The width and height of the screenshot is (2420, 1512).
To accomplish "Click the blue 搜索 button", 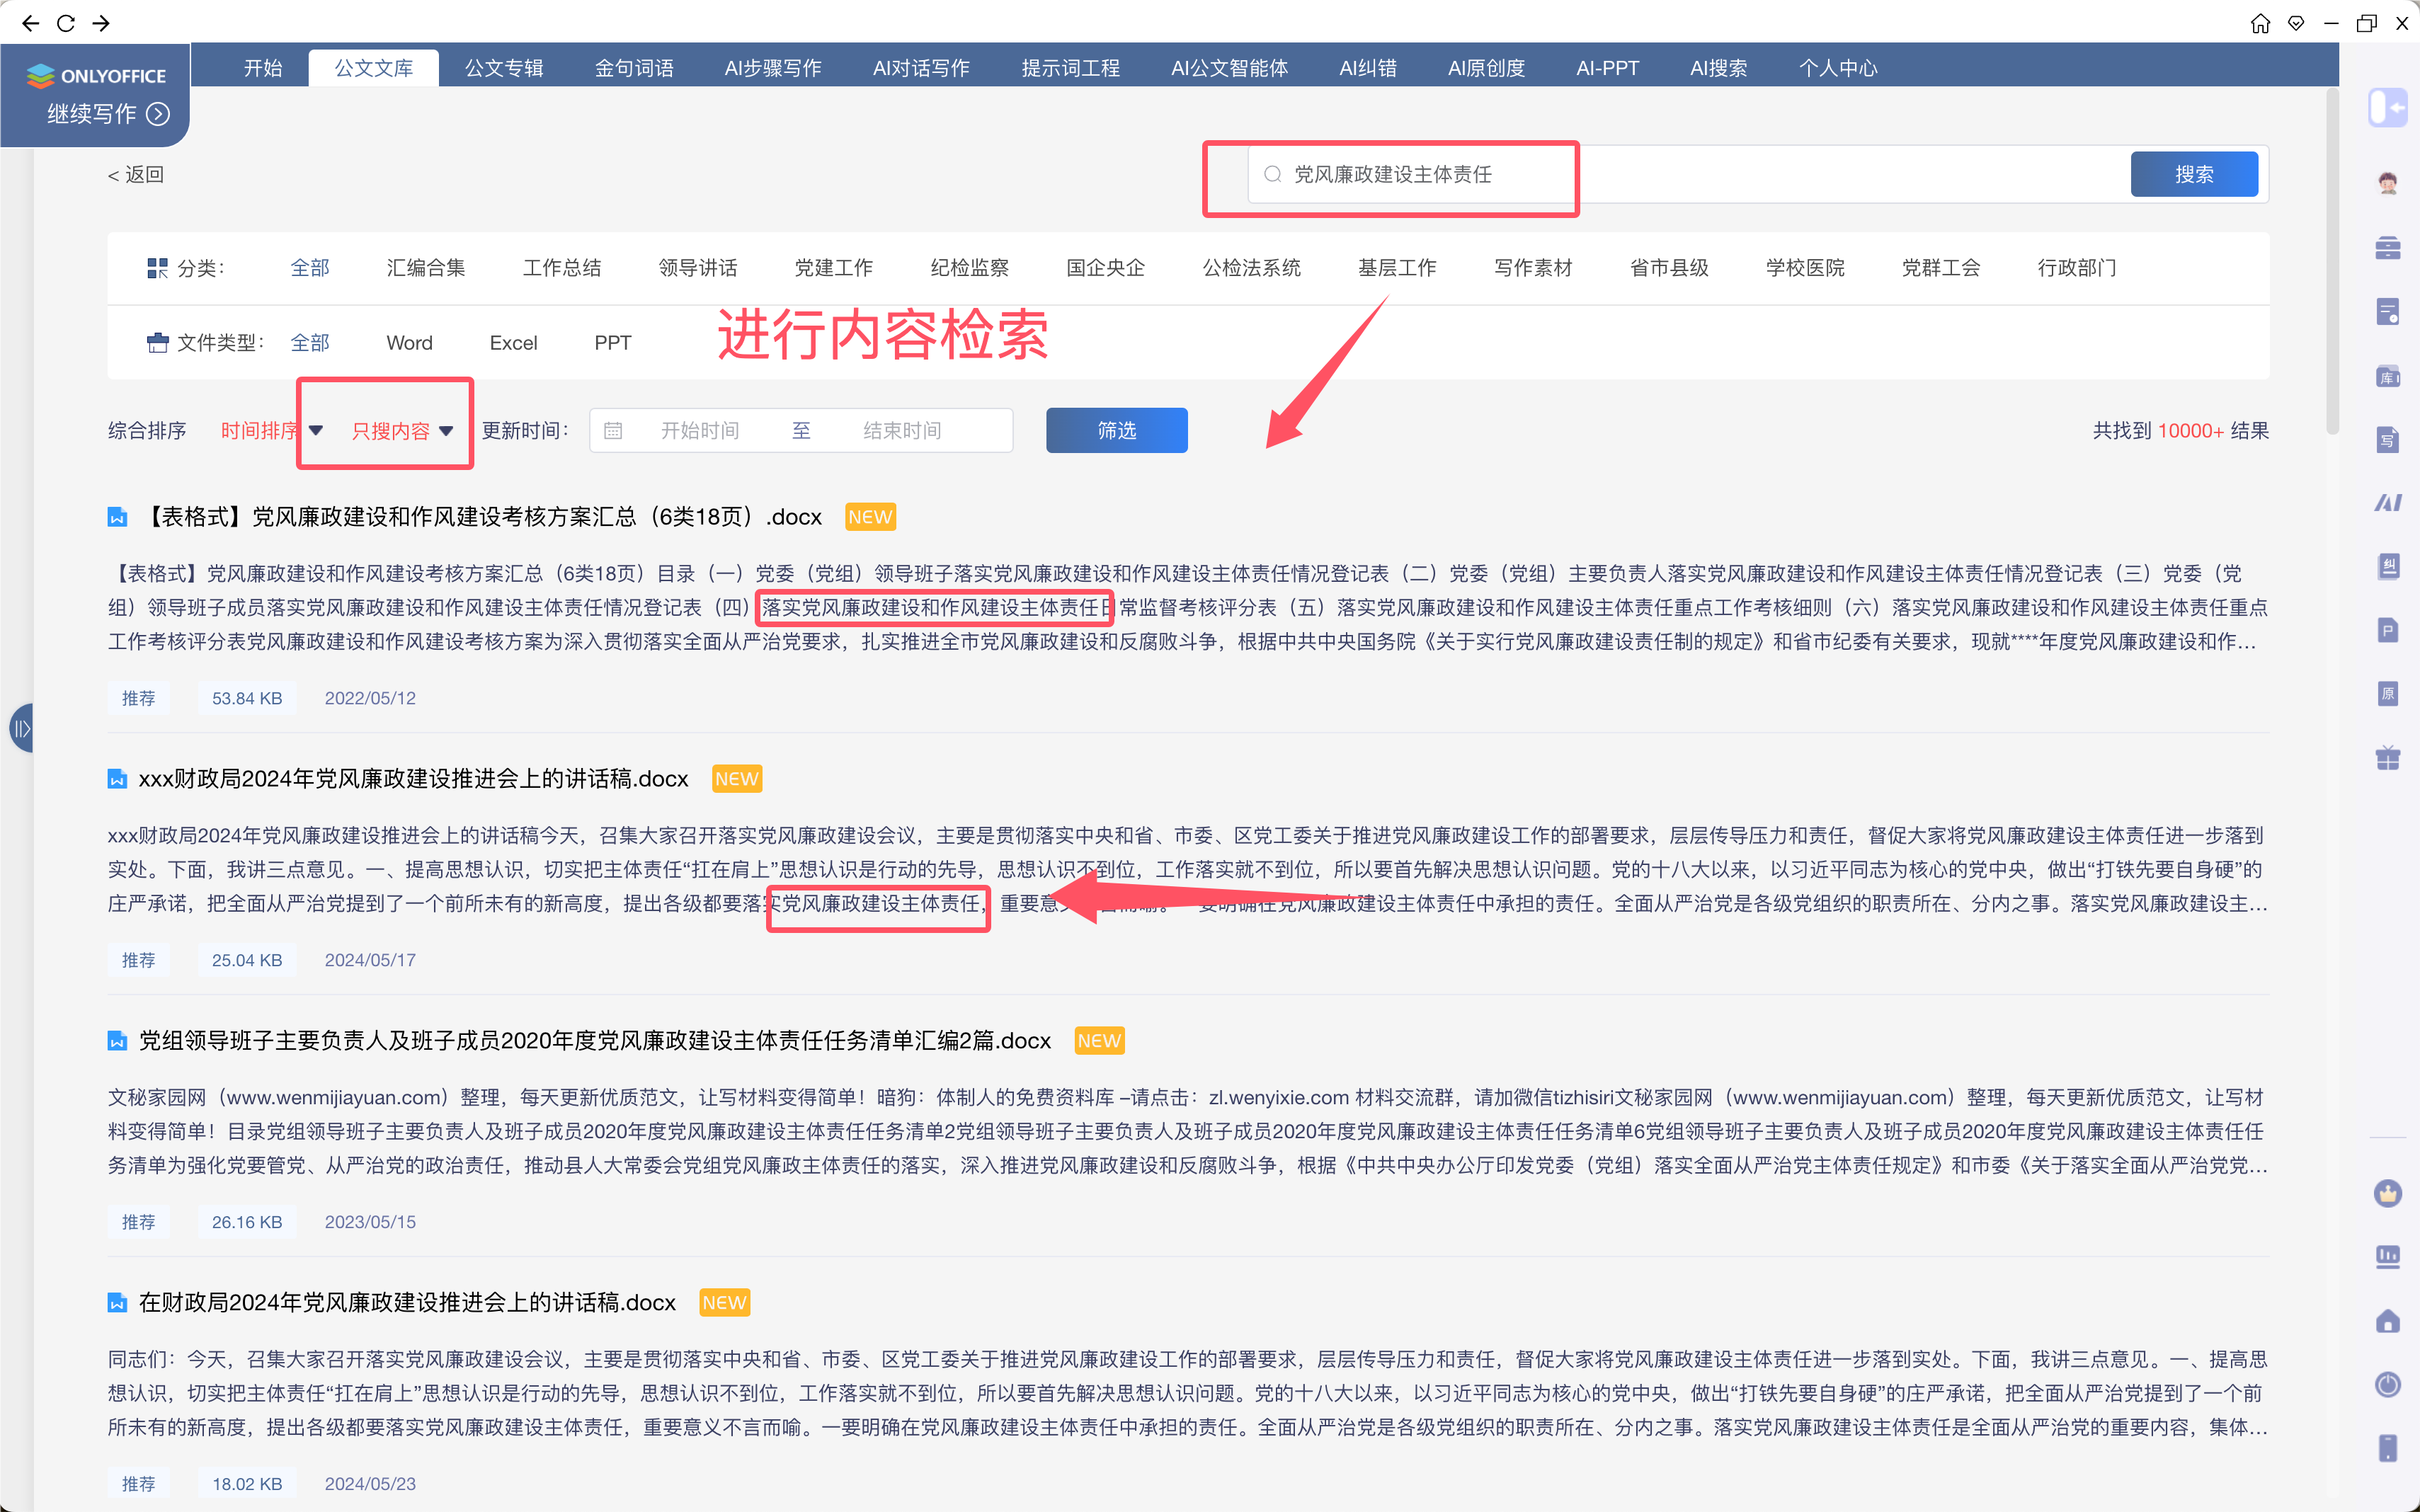I will pyautogui.click(x=2194, y=174).
